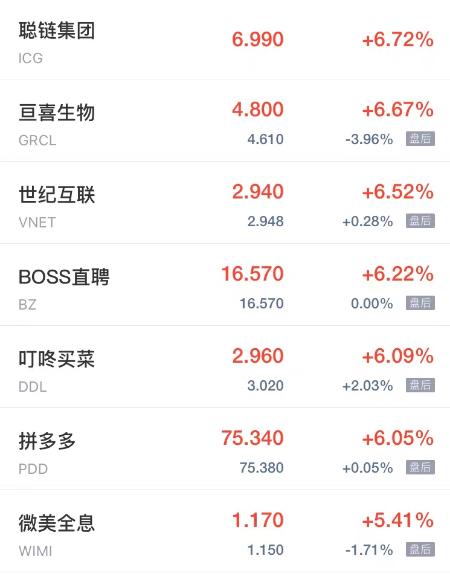Click the VNET ticker symbol

pyautogui.click(x=37, y=223)
